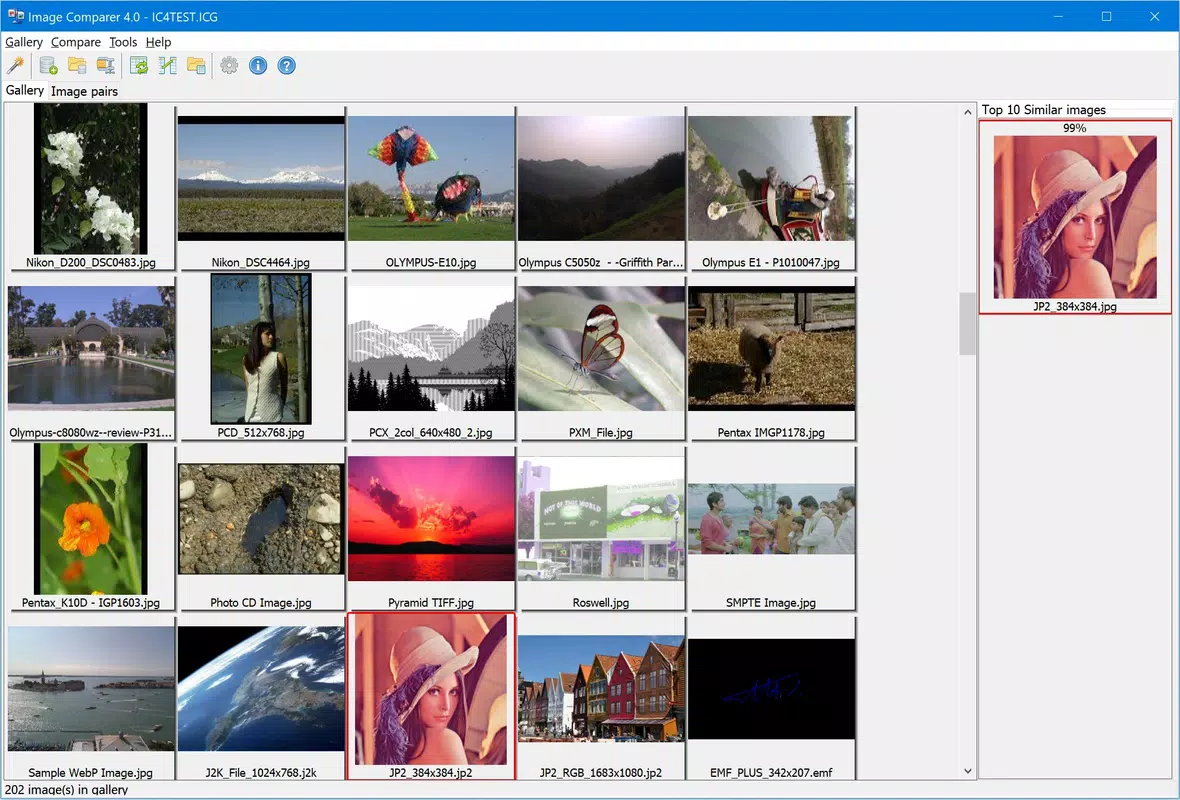
Task: Click the Pyramid TIFF.jpg filename label
Action: 430,603
